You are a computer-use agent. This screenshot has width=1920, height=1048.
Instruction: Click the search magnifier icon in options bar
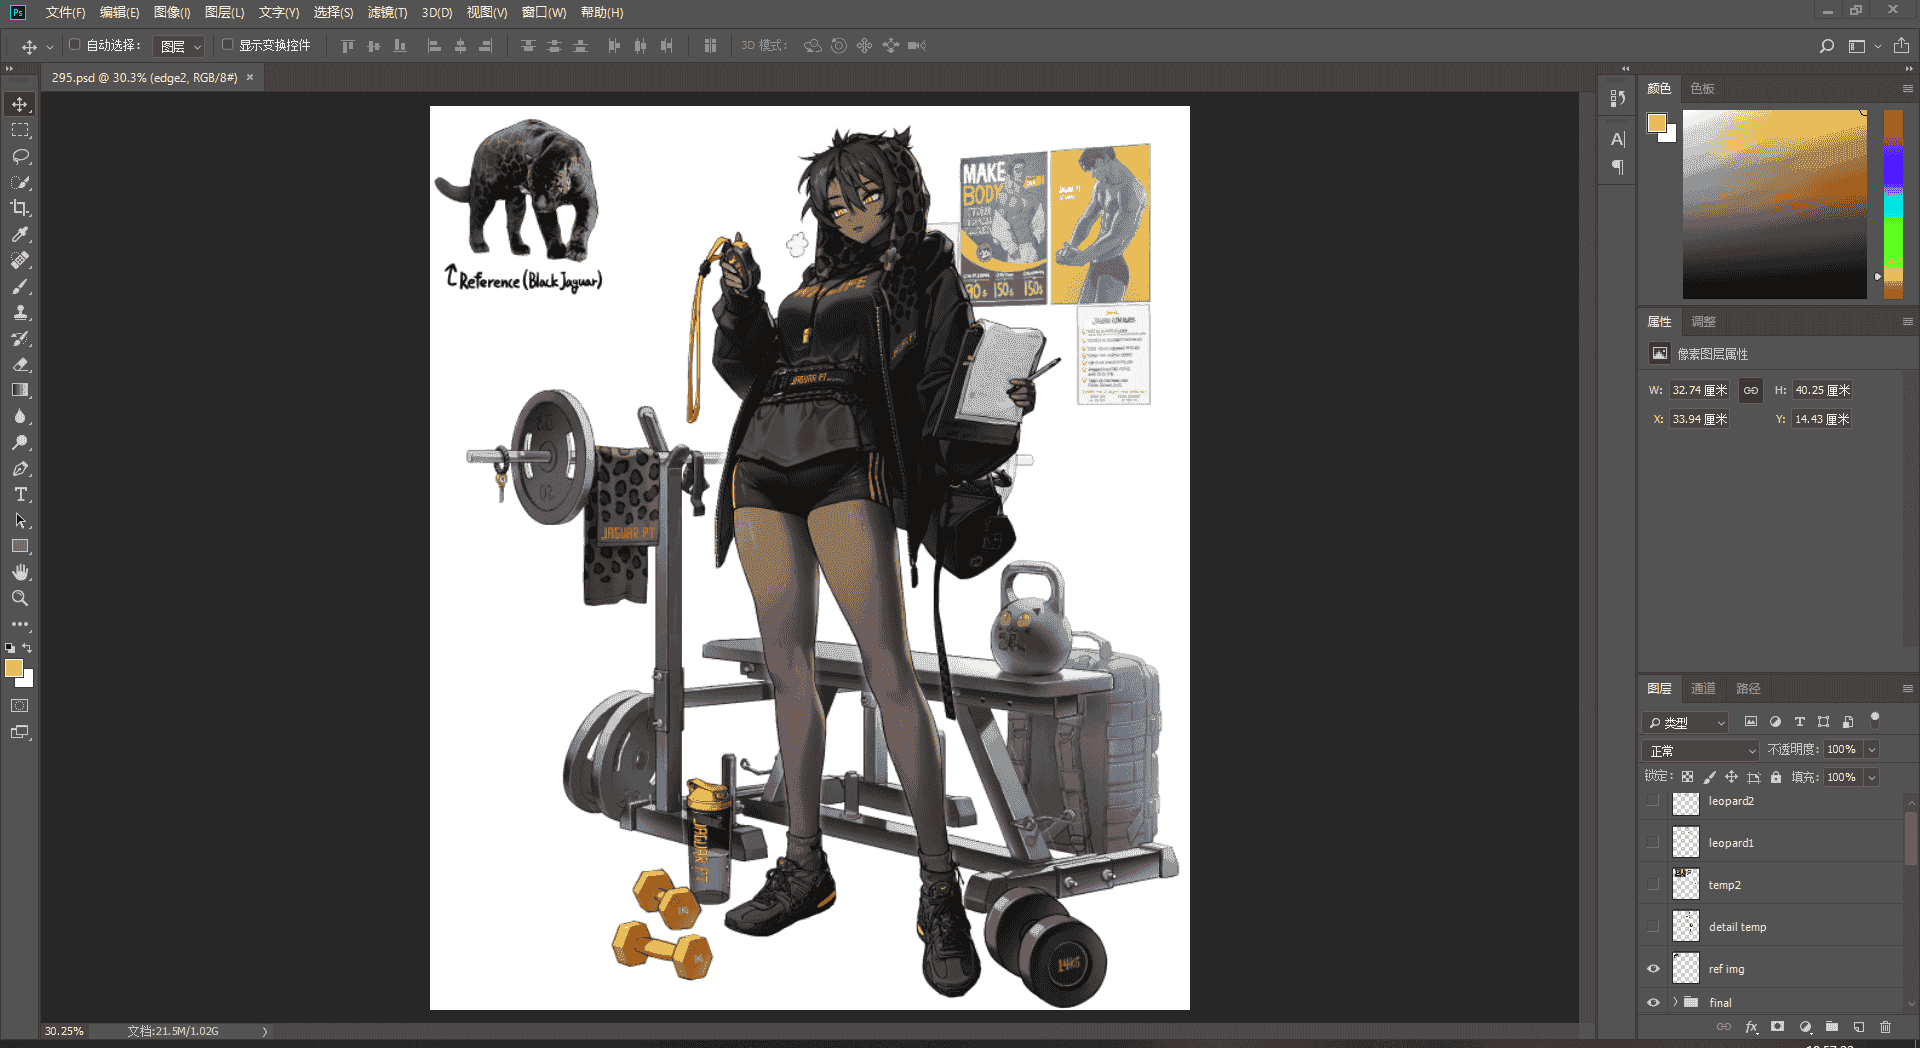(x=1826, y=46)
